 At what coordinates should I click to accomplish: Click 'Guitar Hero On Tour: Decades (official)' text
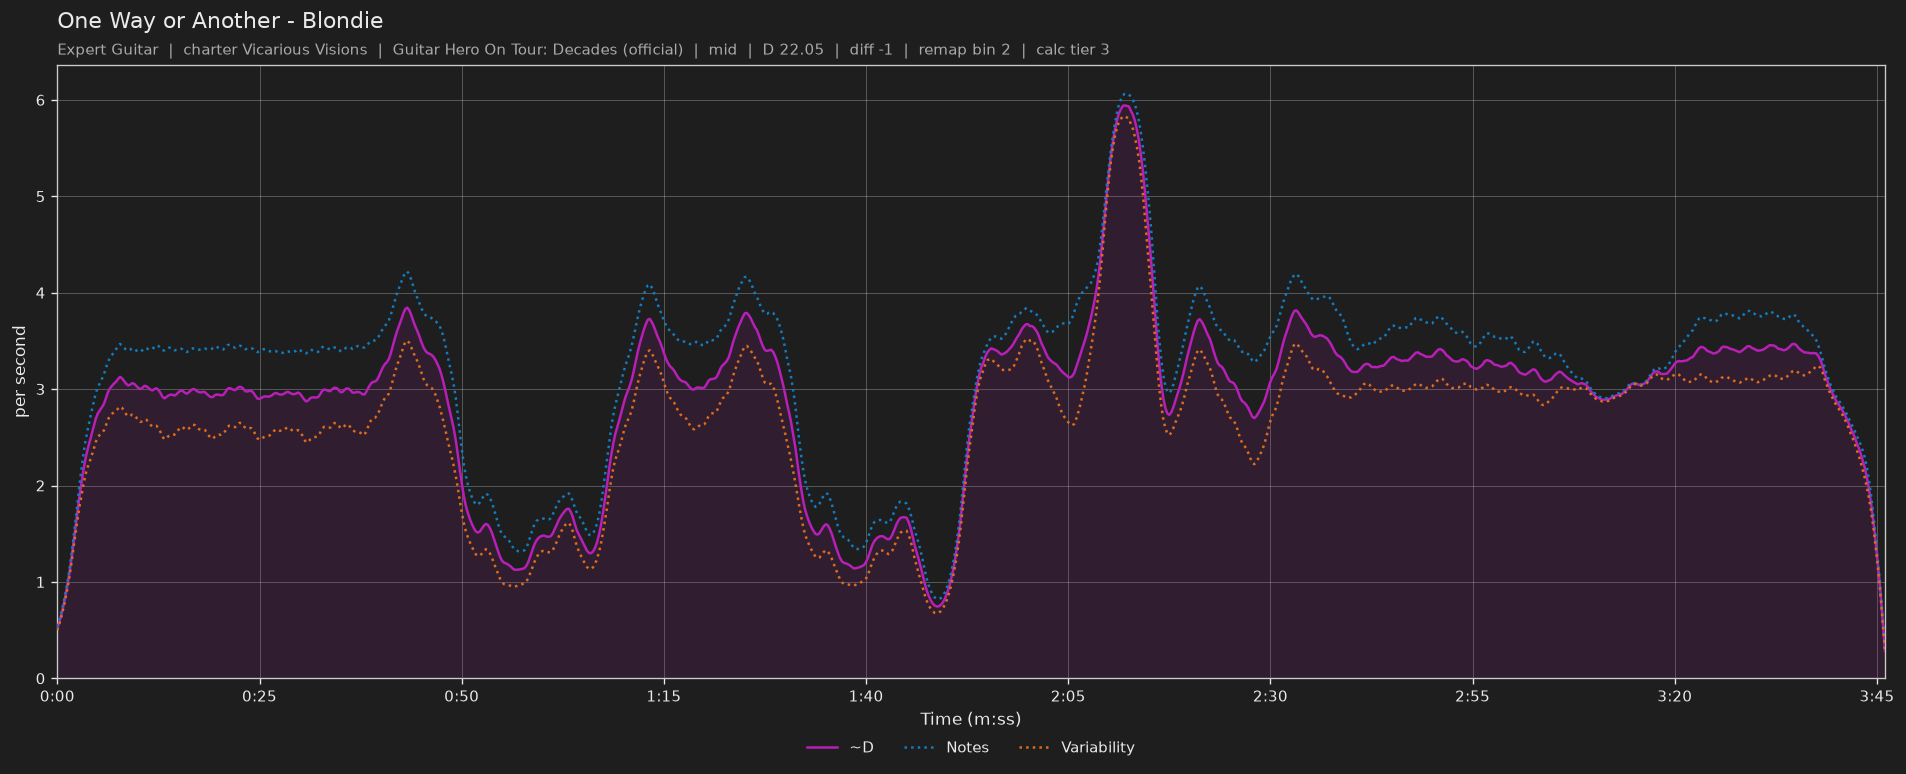pos(538,49)
